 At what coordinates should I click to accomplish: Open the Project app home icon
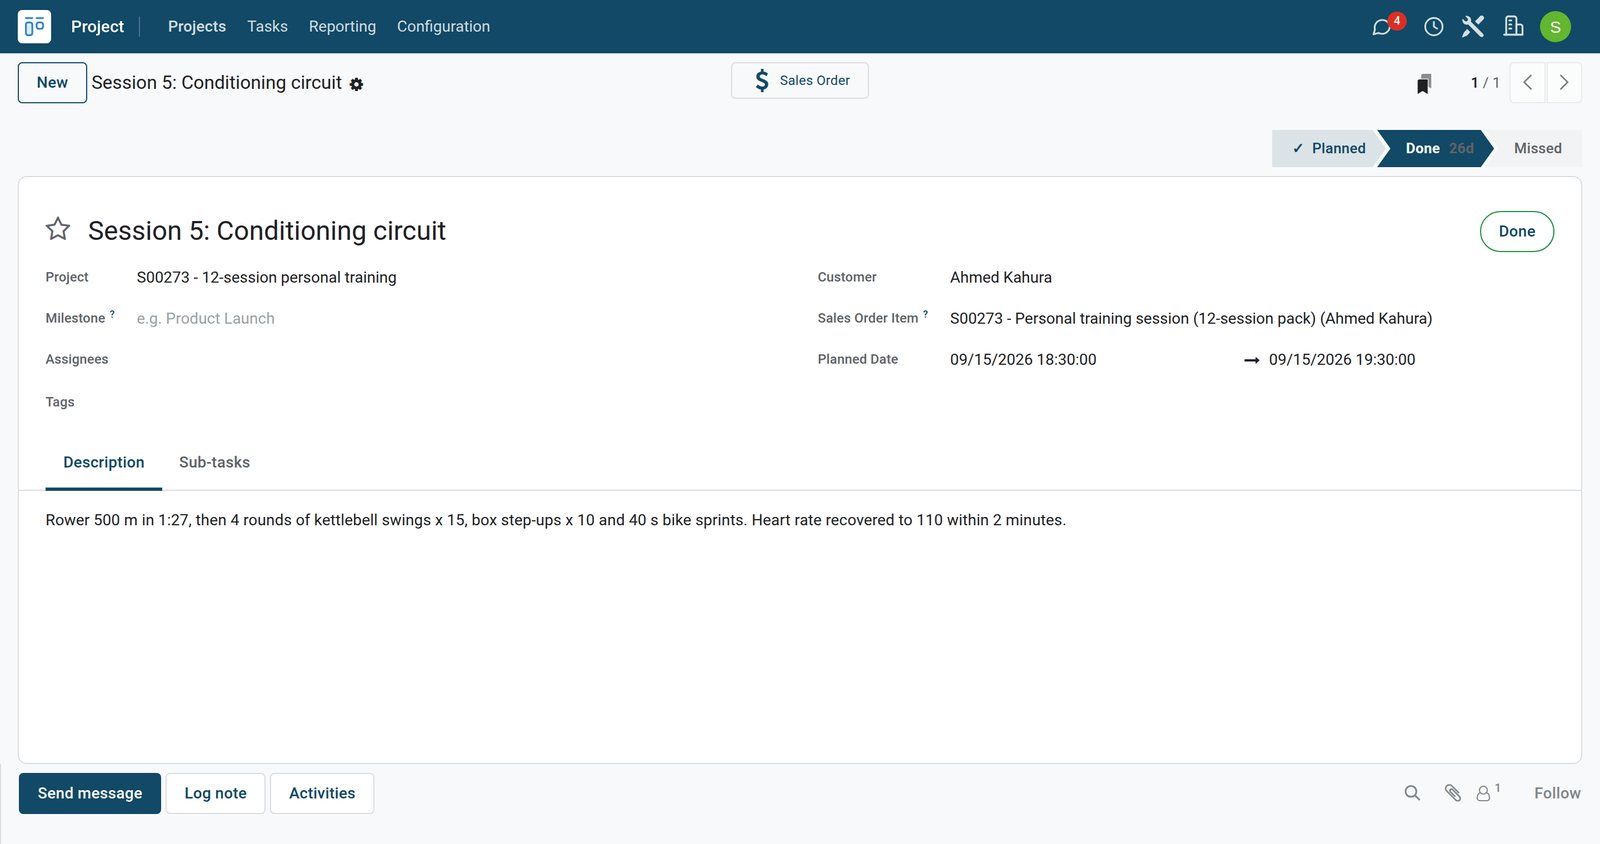pos(34,26)
